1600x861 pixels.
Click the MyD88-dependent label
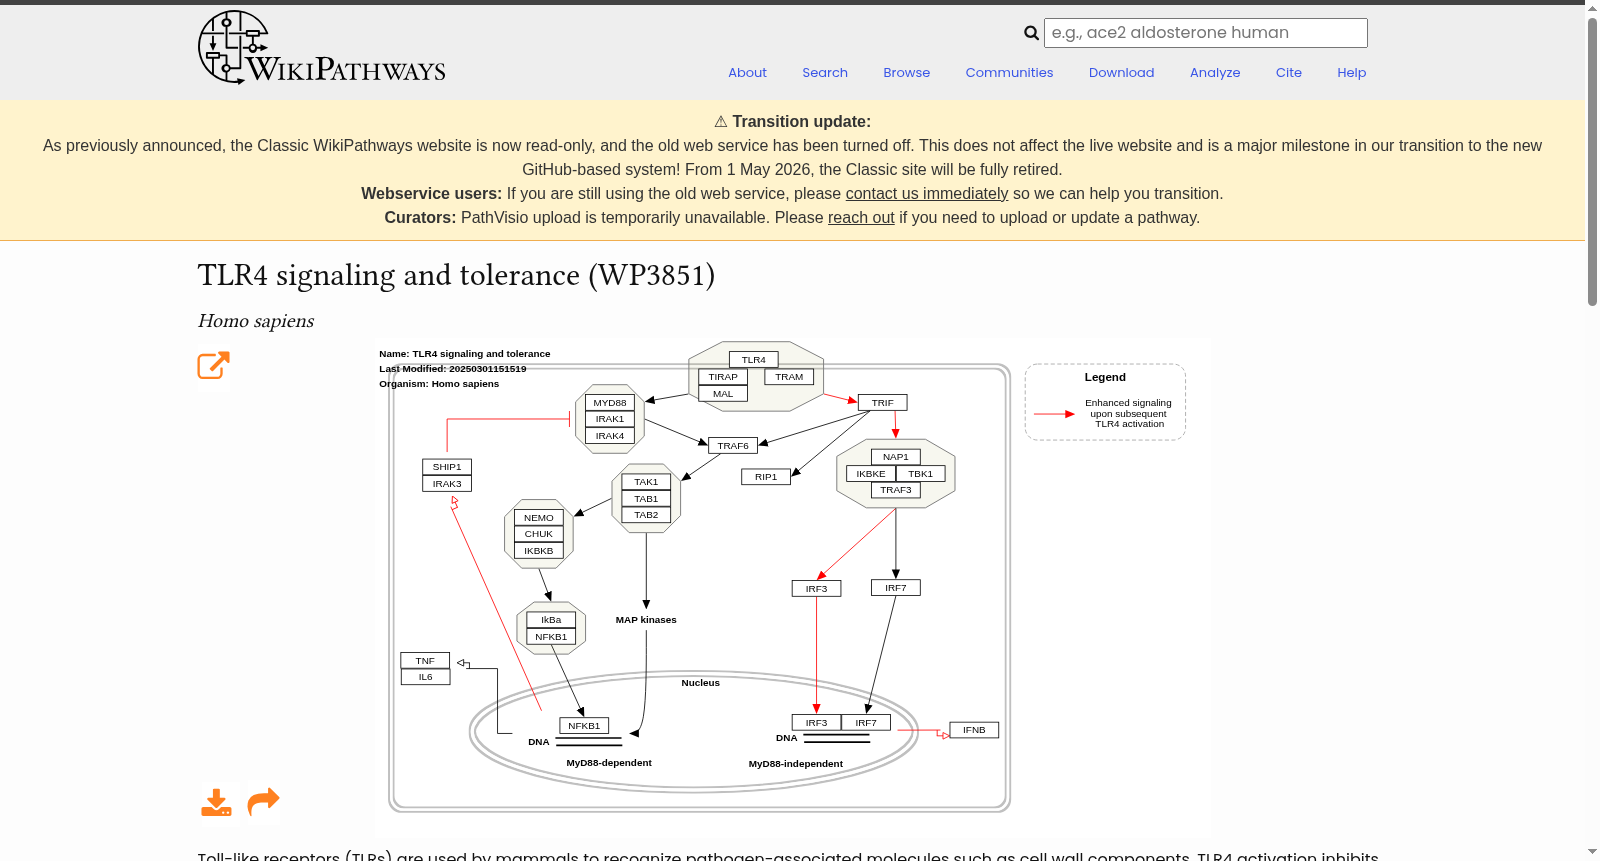[609, 763]
